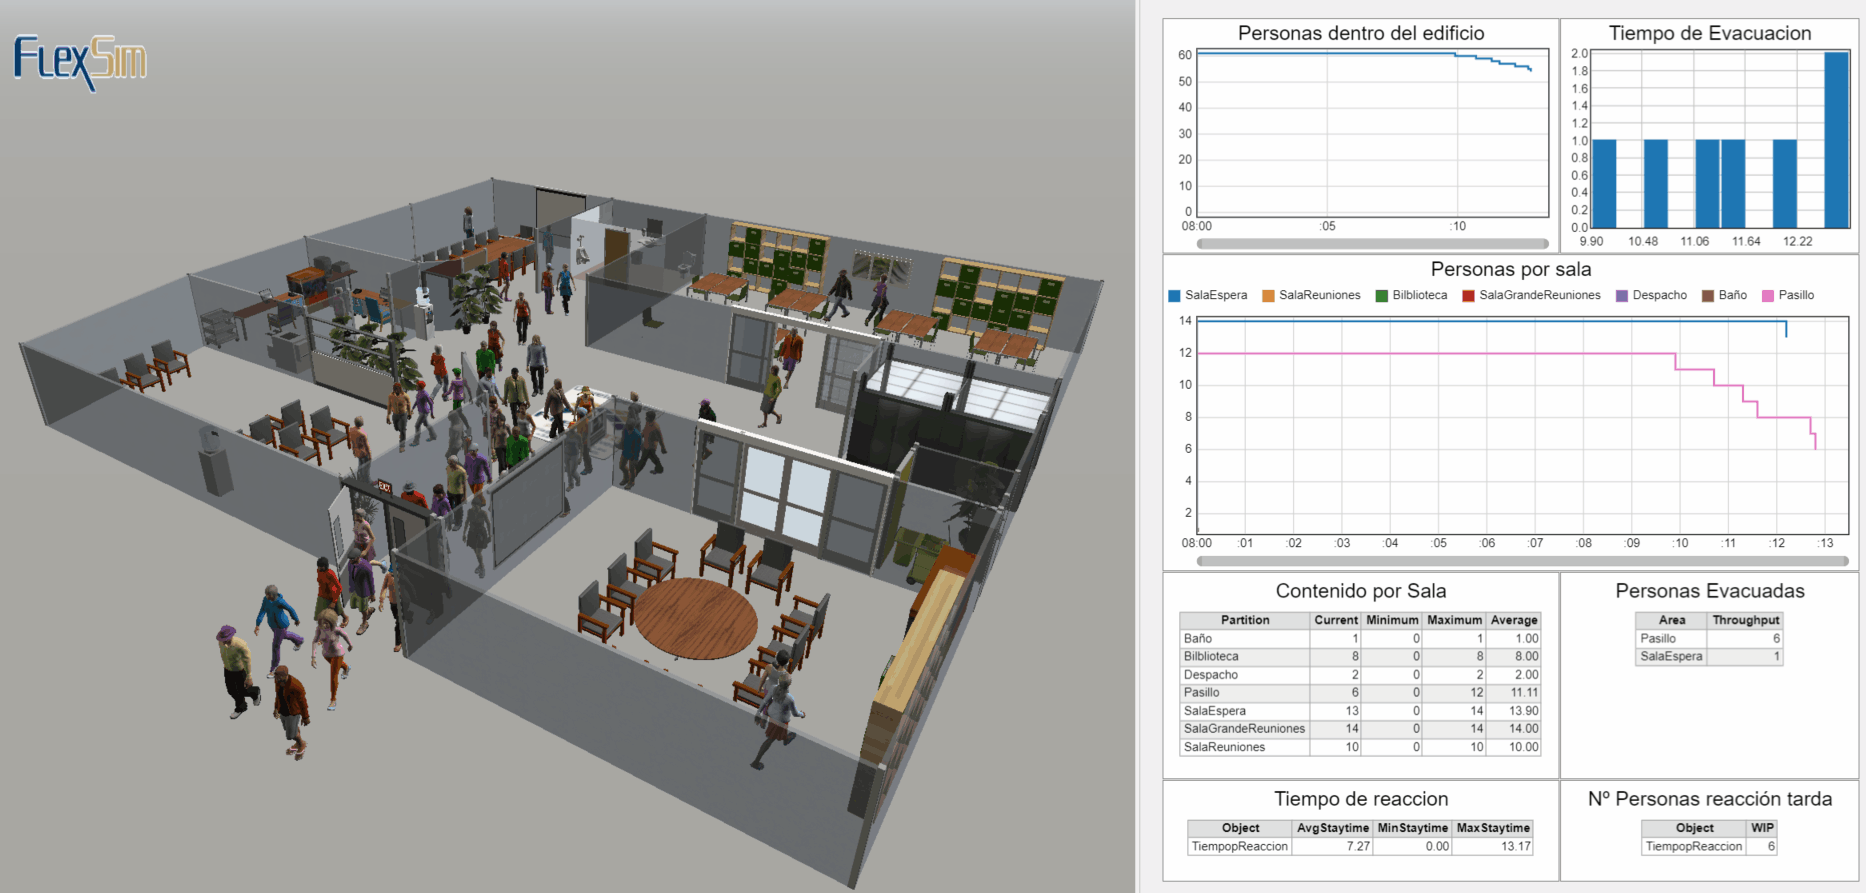The height and width of the screenshot is (893, 1866).
Task: Click the tallest bar in Tiempo de Evacuacion
Action: [1836, 140]
